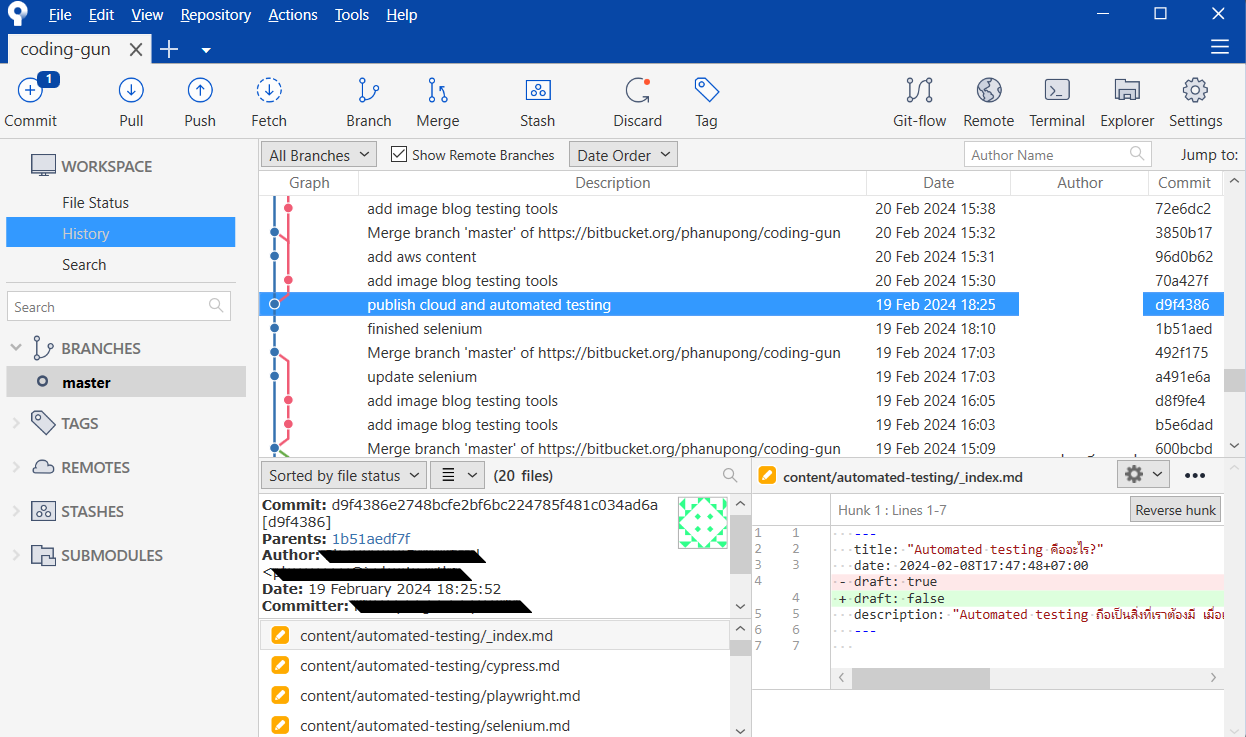
Task: Click the author avatar image
Action: click(703, 522)
